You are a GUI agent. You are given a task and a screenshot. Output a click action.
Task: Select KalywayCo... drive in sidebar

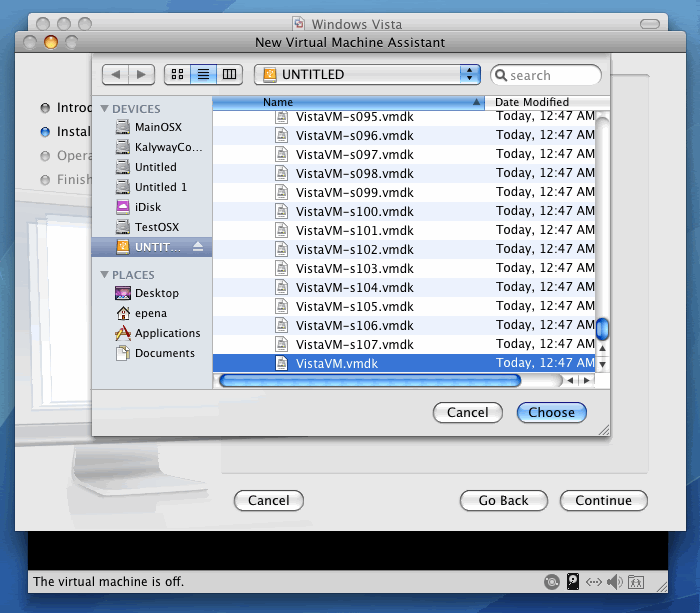(152, 147)
